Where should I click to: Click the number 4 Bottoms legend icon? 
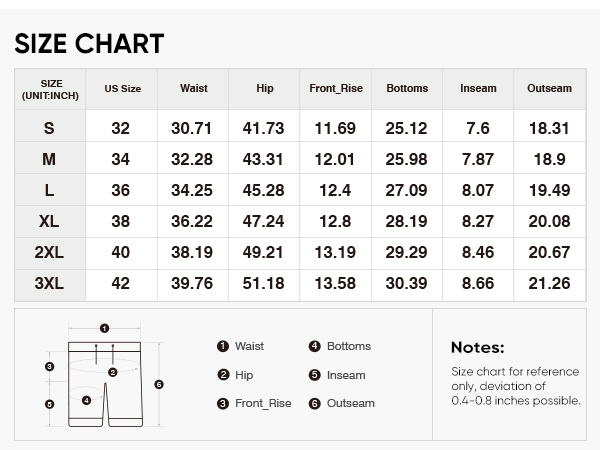(x=315, y=346)
